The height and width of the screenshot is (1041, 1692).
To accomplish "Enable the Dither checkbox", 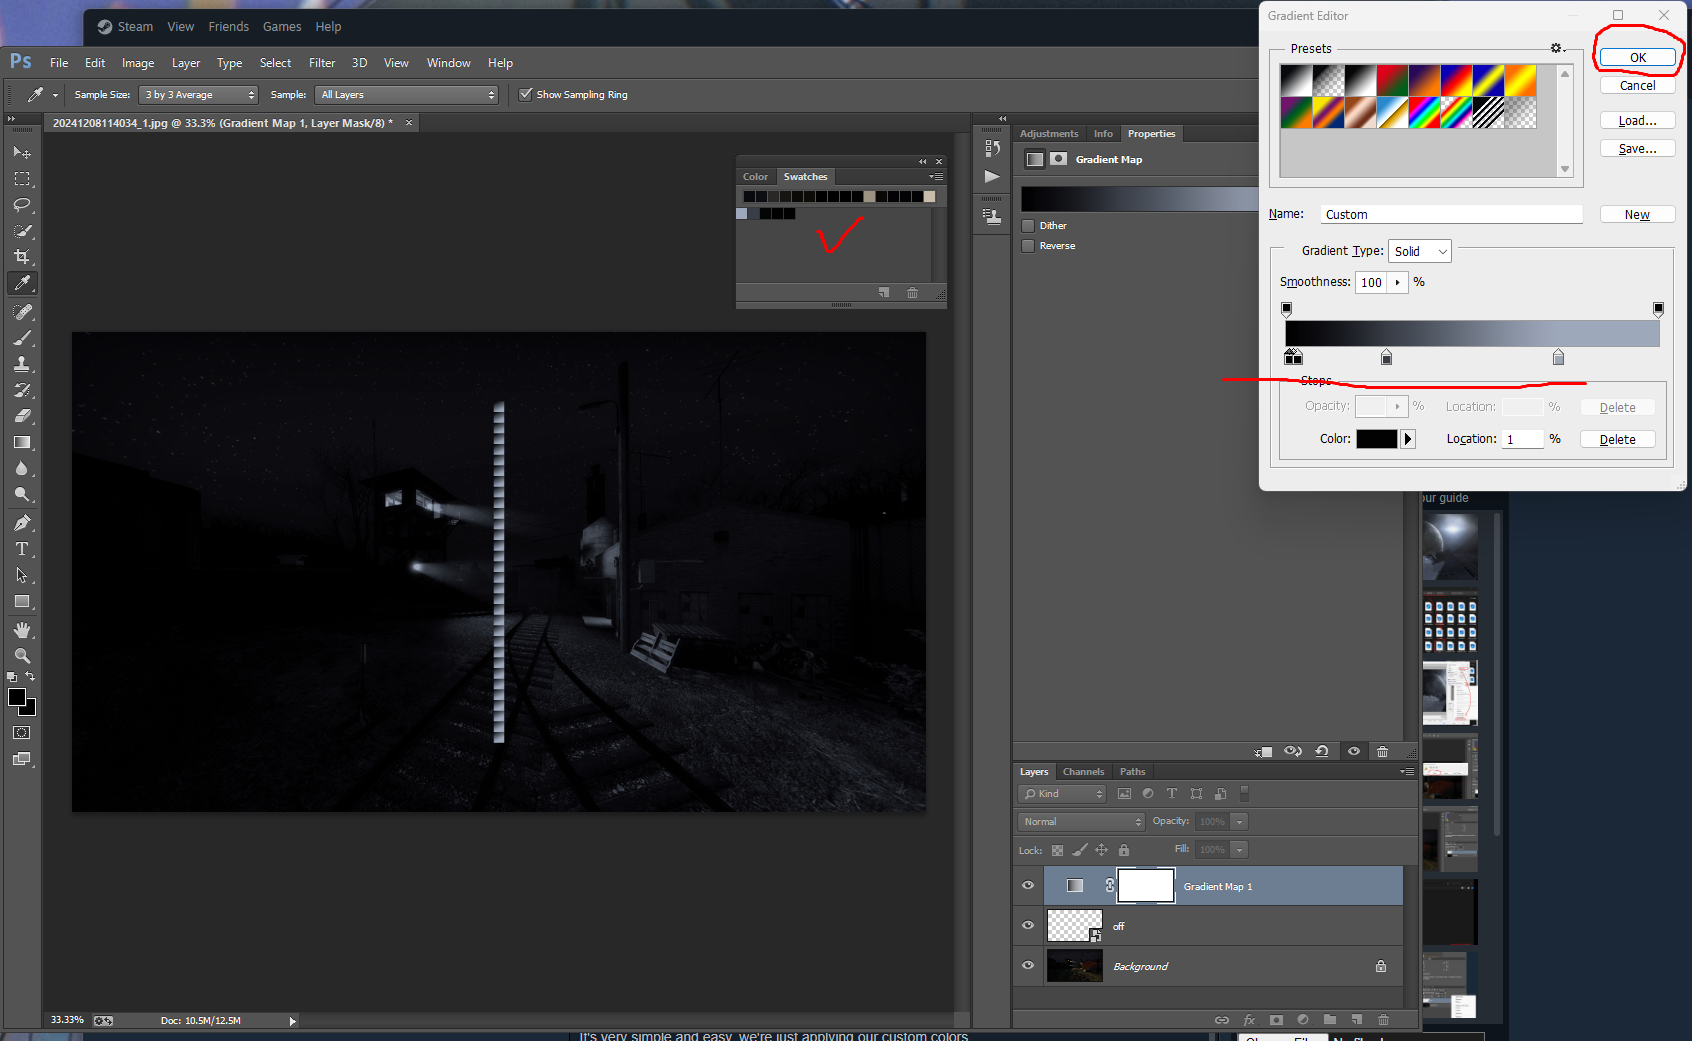I will tap(1028, 226).
